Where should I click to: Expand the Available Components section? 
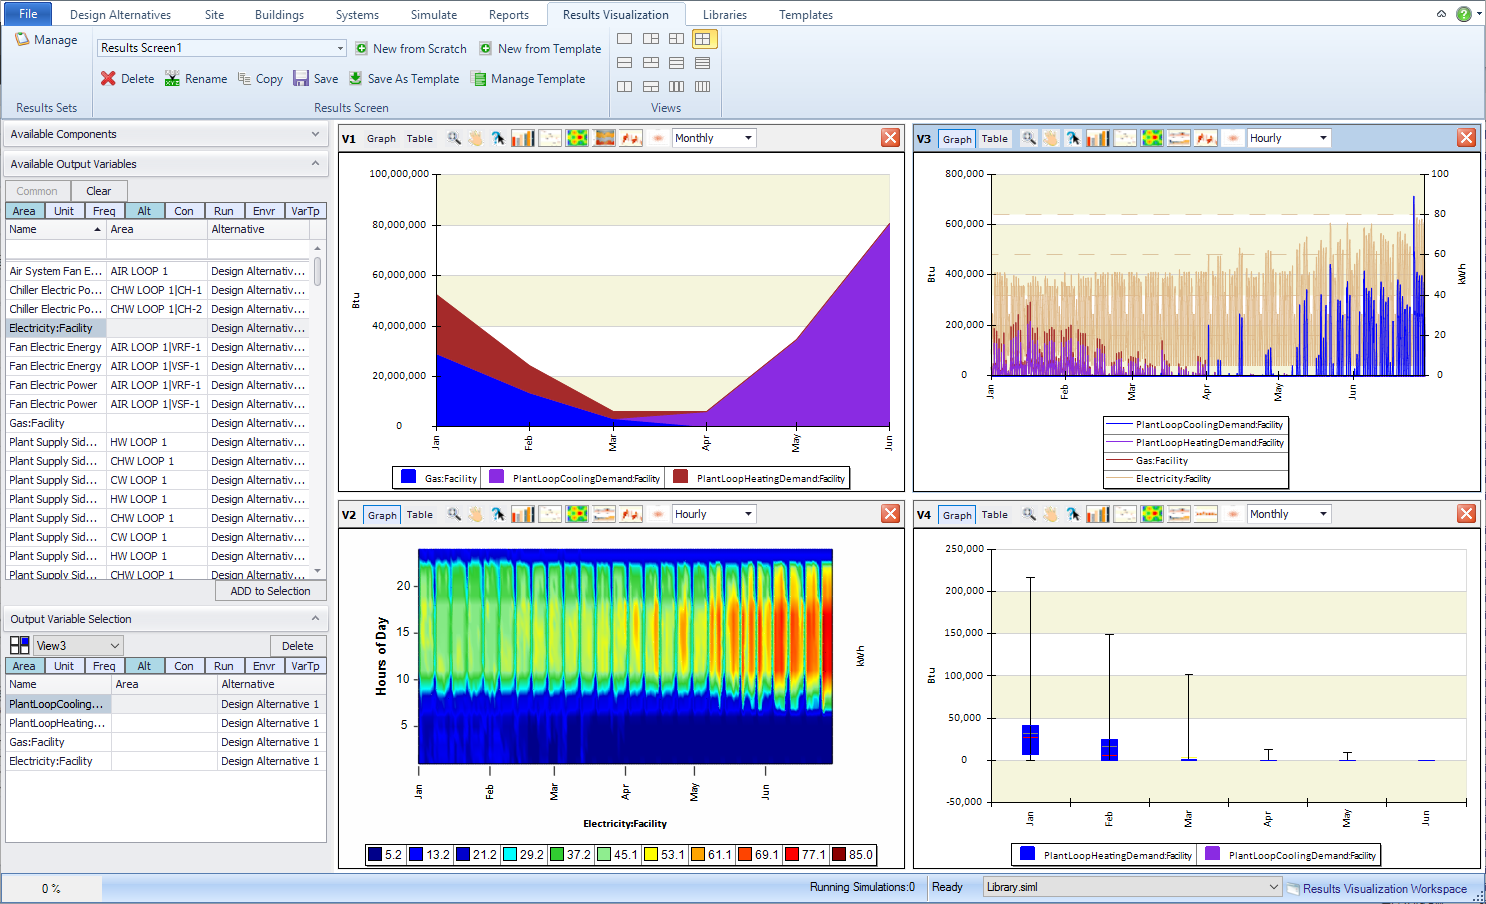point(315,134)
